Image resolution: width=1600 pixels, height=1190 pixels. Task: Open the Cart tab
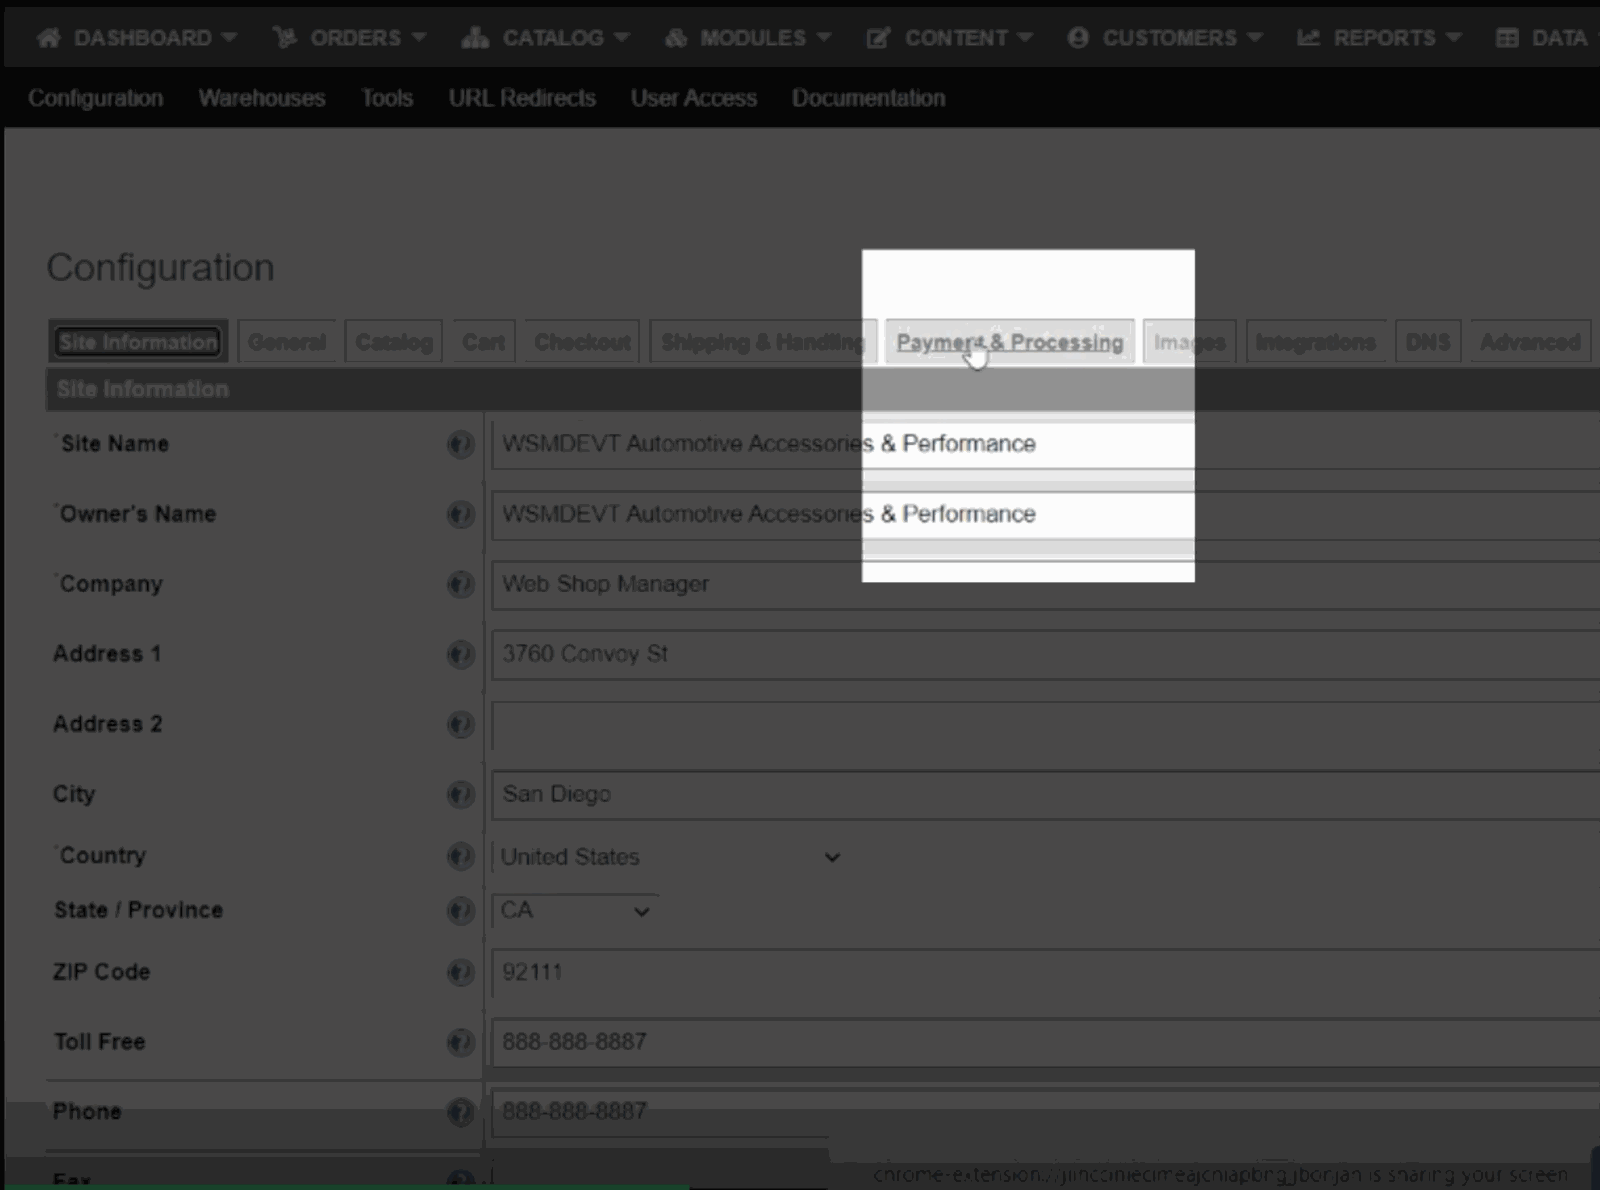[x=483, y=342]
